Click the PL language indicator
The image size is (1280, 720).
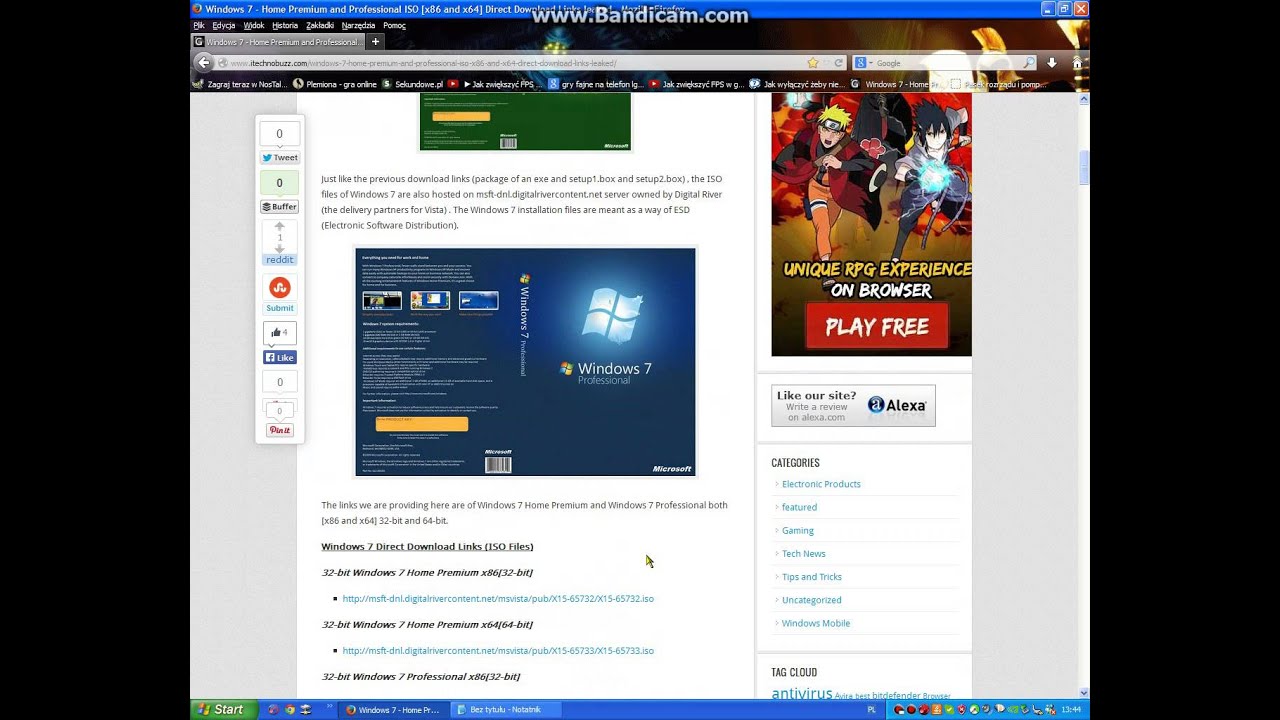coord(872,710)
